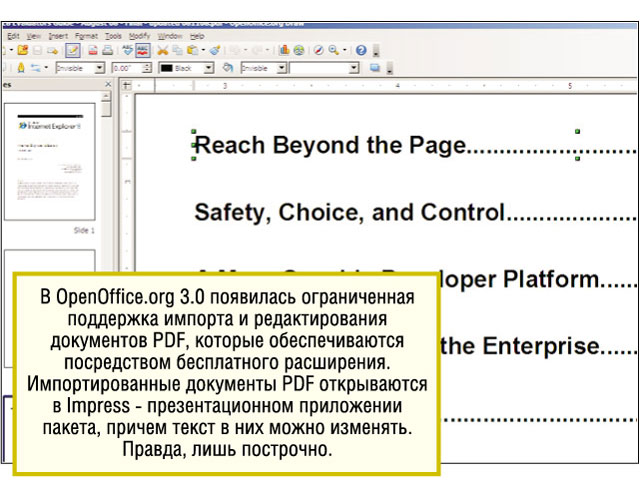Click the Format Paintbrush icon
The height and width of the screenshot is (482, 640).
215,50
